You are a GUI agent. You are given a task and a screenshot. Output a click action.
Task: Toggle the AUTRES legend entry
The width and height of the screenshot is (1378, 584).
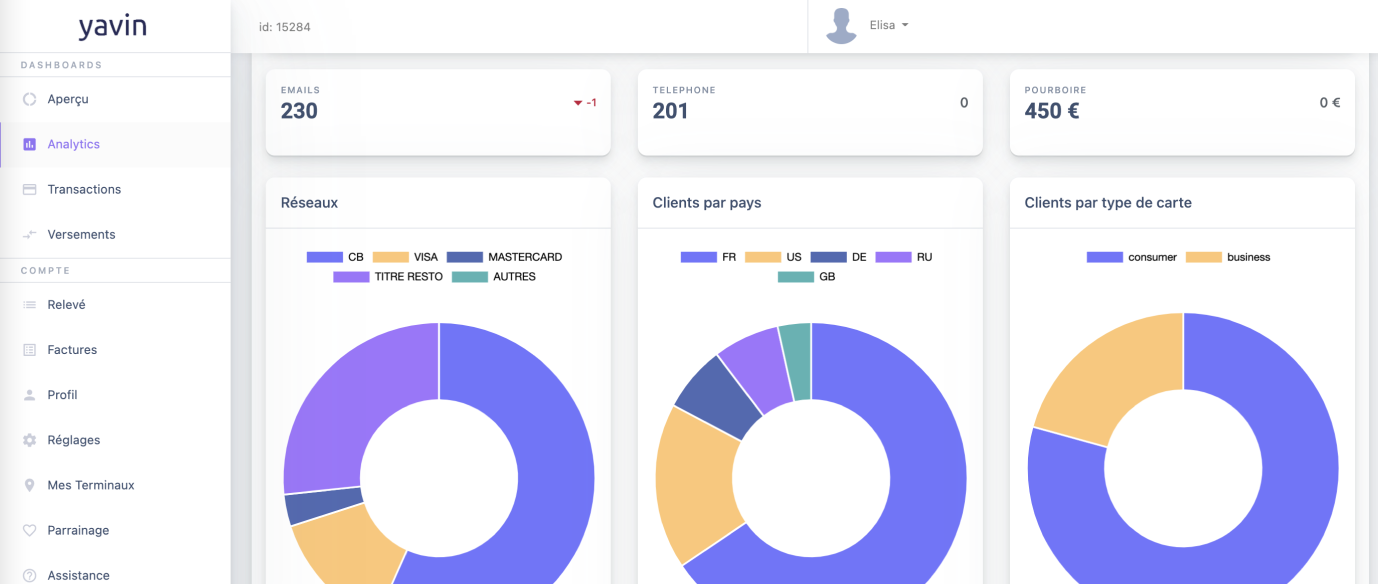pyautogui.click(x=494, y=277)
